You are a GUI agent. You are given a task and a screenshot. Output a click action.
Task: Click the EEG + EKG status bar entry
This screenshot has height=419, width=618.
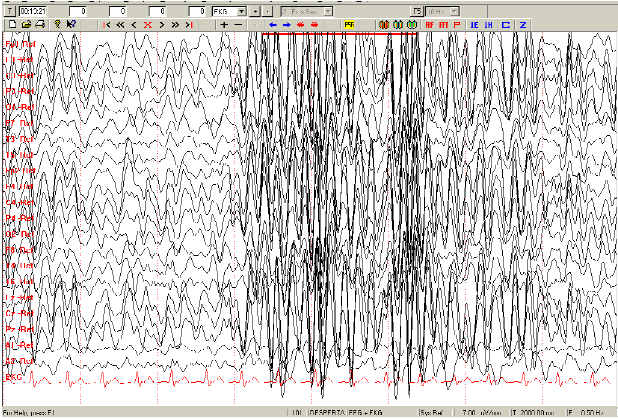(365, 413)
